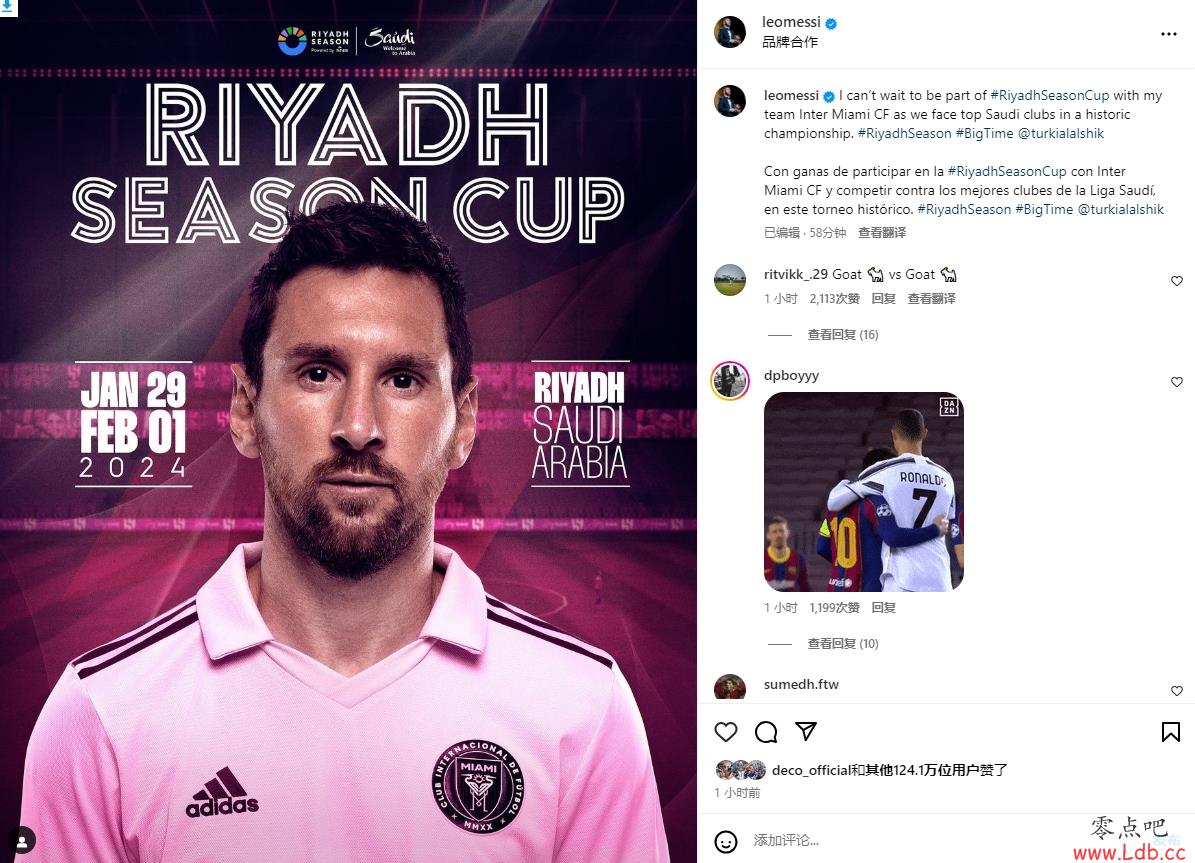
Task: Save the post with bookmark icon
Action: coord(1171,732)
